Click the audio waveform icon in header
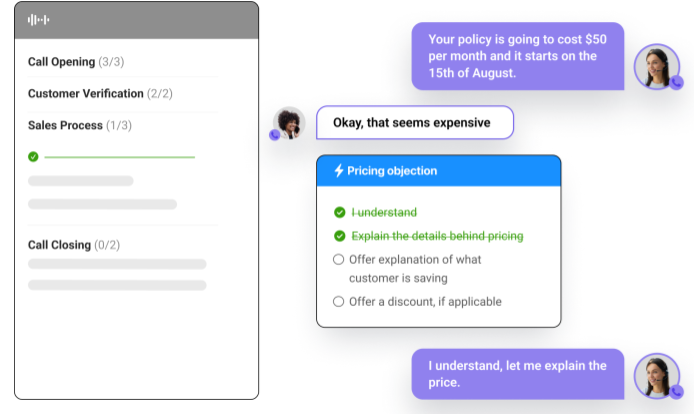This screenshot has width=694, height=414. [x=38, y=20]
